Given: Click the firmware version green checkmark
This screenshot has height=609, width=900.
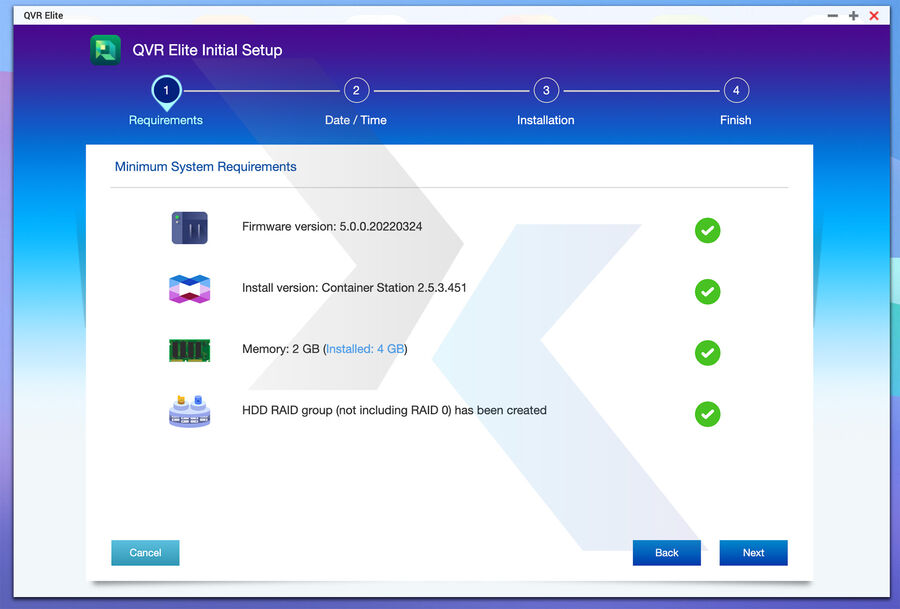Looking at the screenshot, I should (x=707, y=231).
